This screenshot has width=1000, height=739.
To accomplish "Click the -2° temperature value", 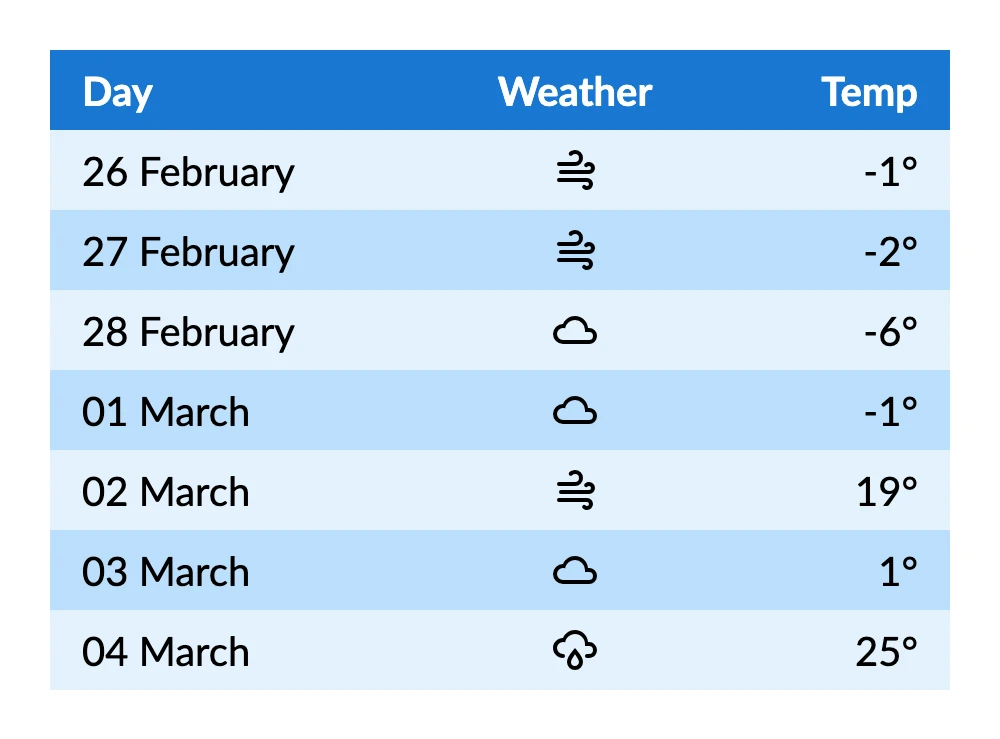I will [x=890, y=252].
